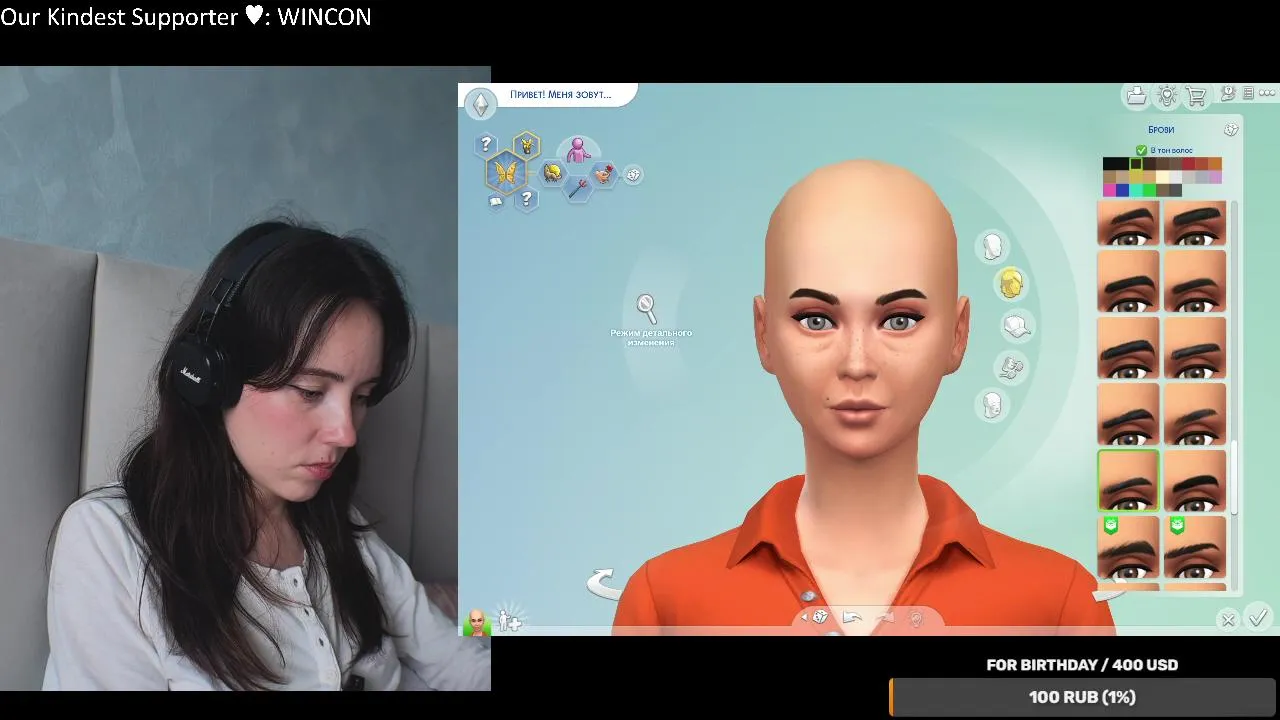The height and width of the screenshot is (720, 1280).
Task: Open the blonde hair category icon
Action: (1011, 285)
